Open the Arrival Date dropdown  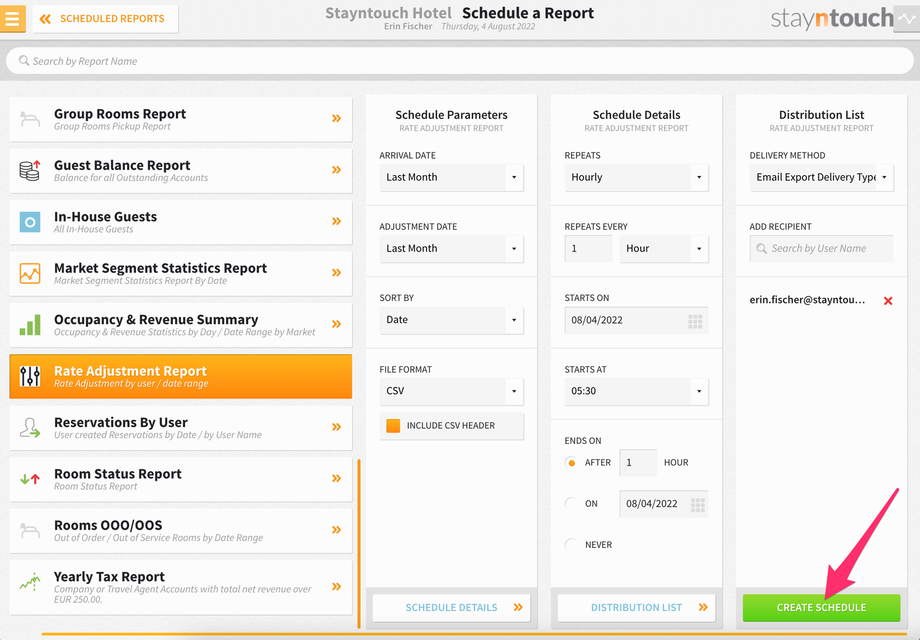click(451, 177)
